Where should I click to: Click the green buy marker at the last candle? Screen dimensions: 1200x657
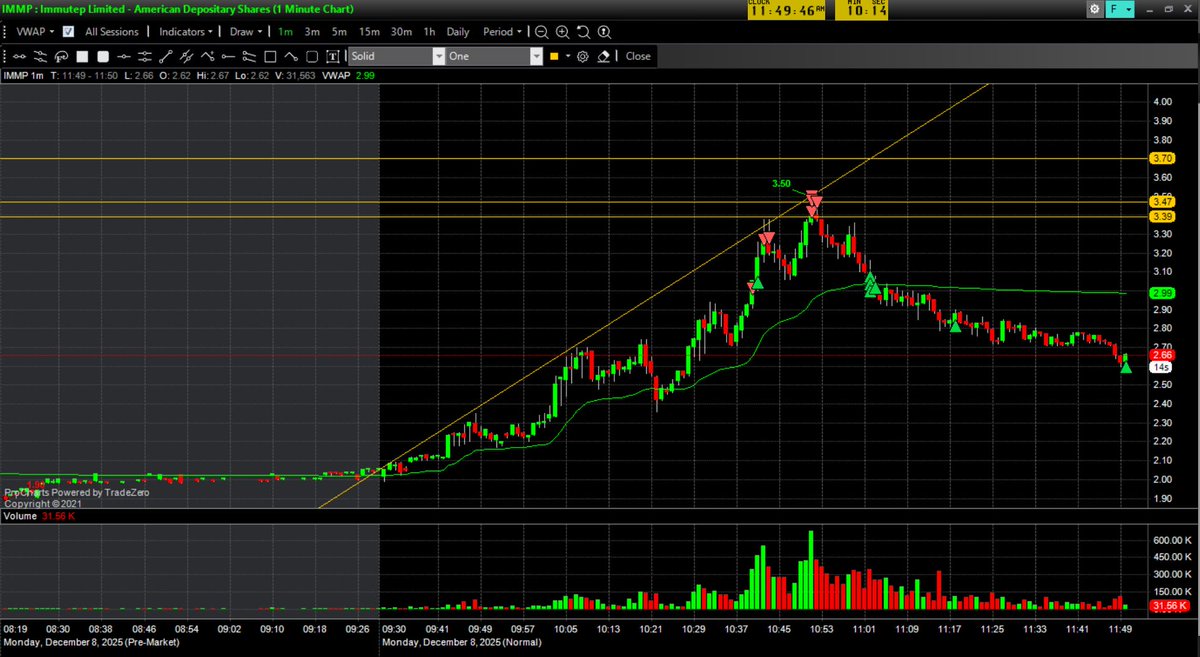click(x=1126, y=368)
